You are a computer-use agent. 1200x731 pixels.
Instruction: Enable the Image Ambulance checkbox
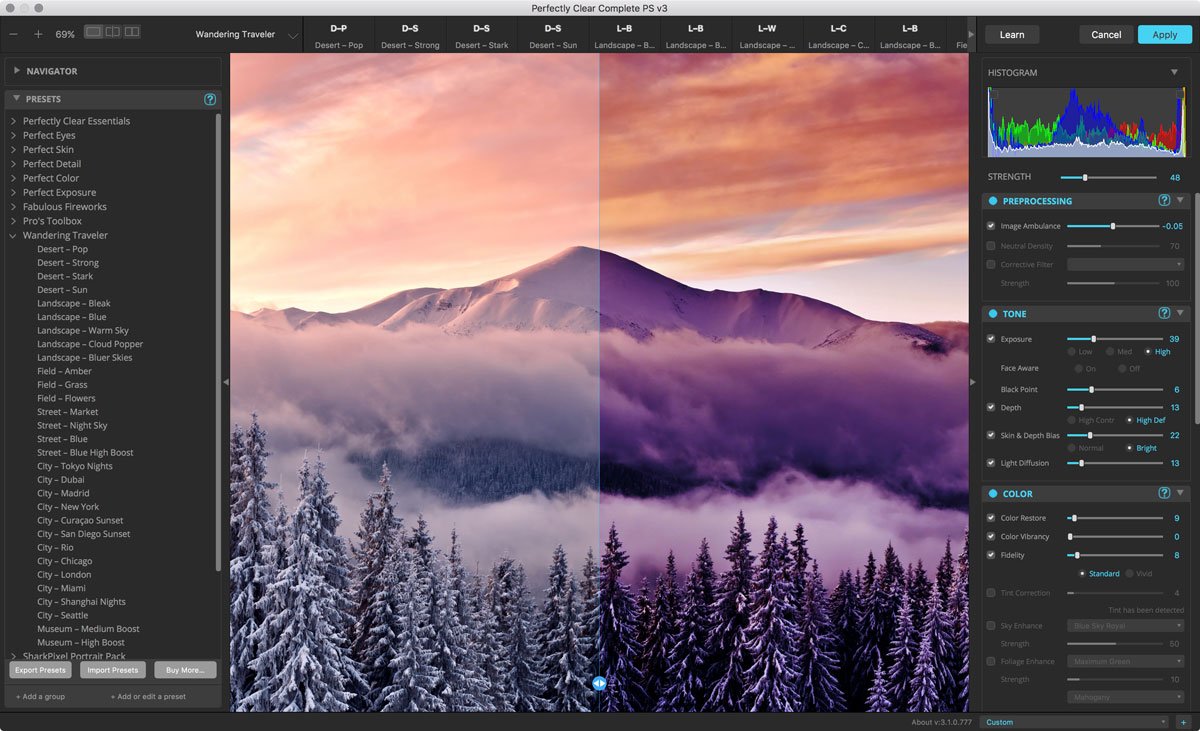(991, 226)
